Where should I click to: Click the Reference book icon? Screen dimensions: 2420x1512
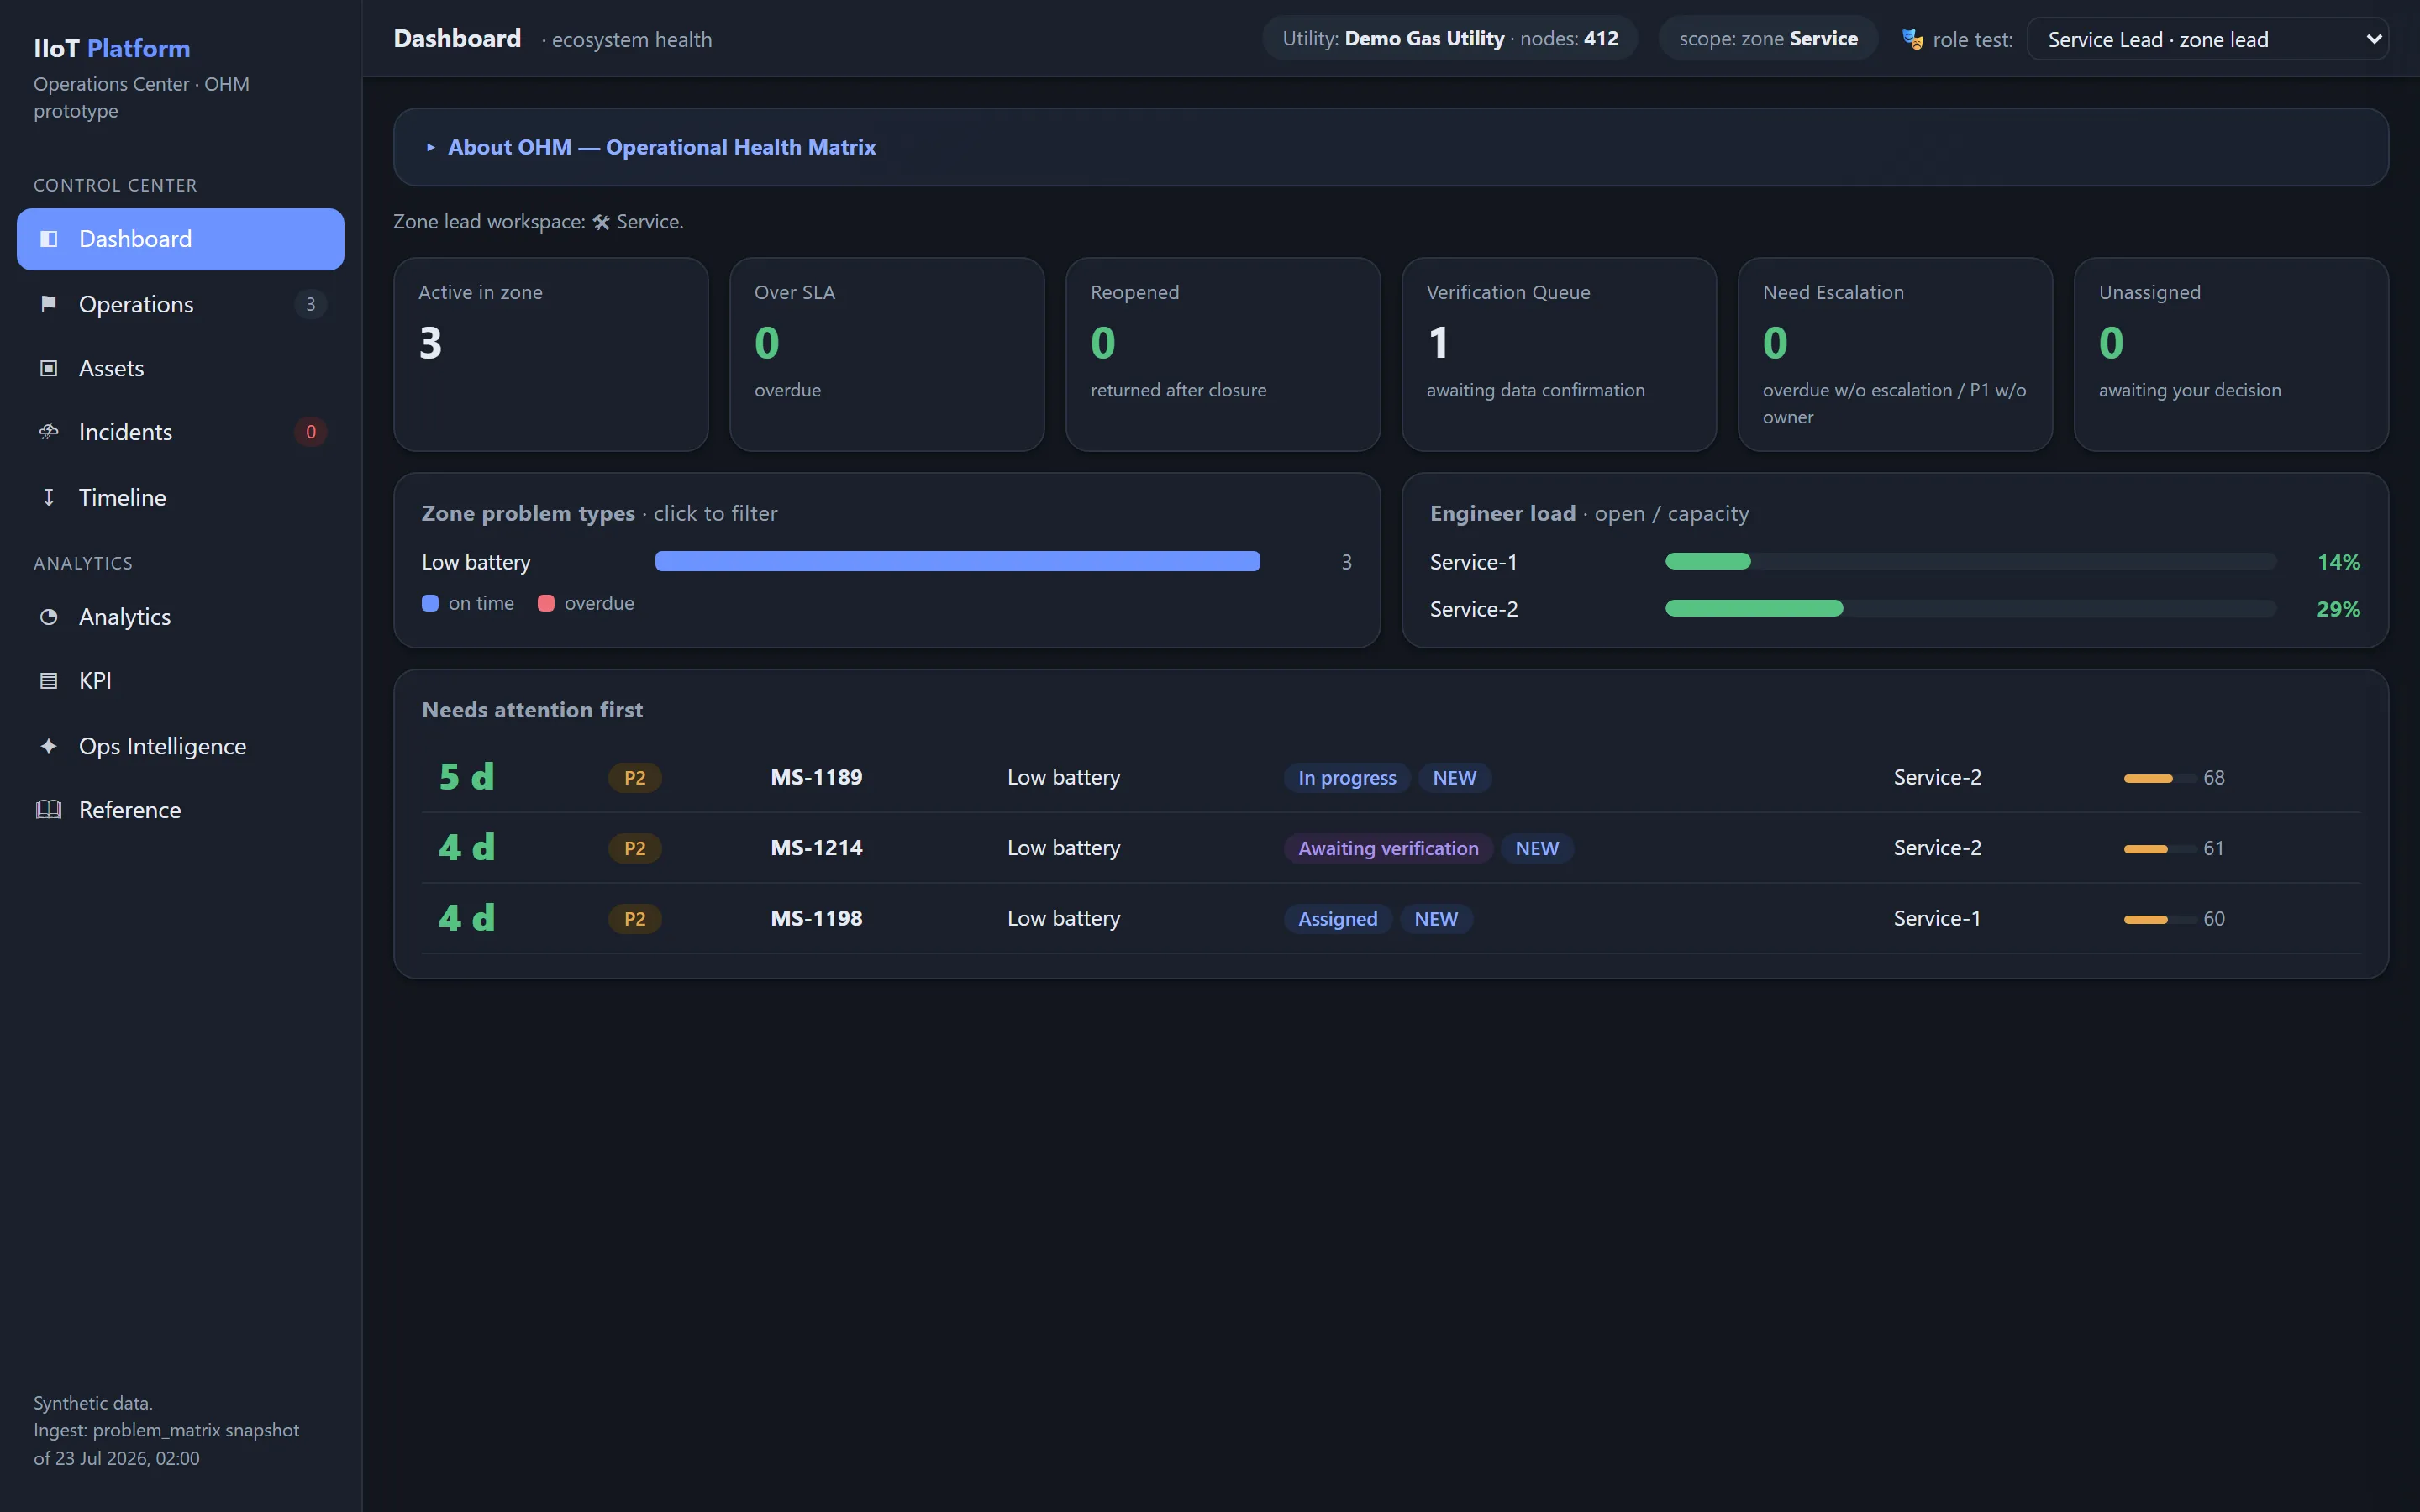point(48,810)
